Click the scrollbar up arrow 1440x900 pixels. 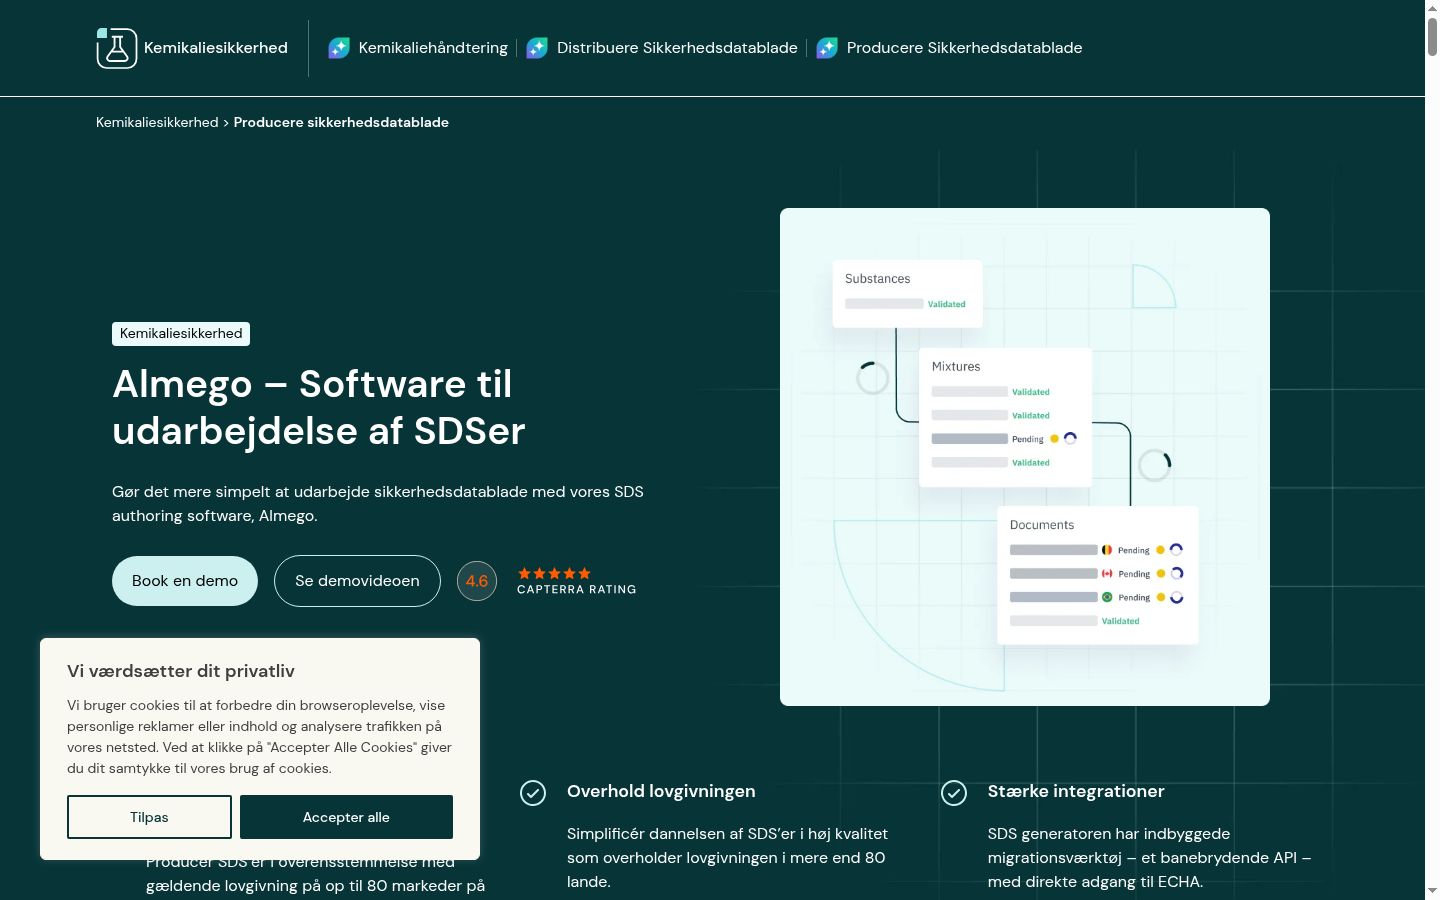[x=1432, y=7]
